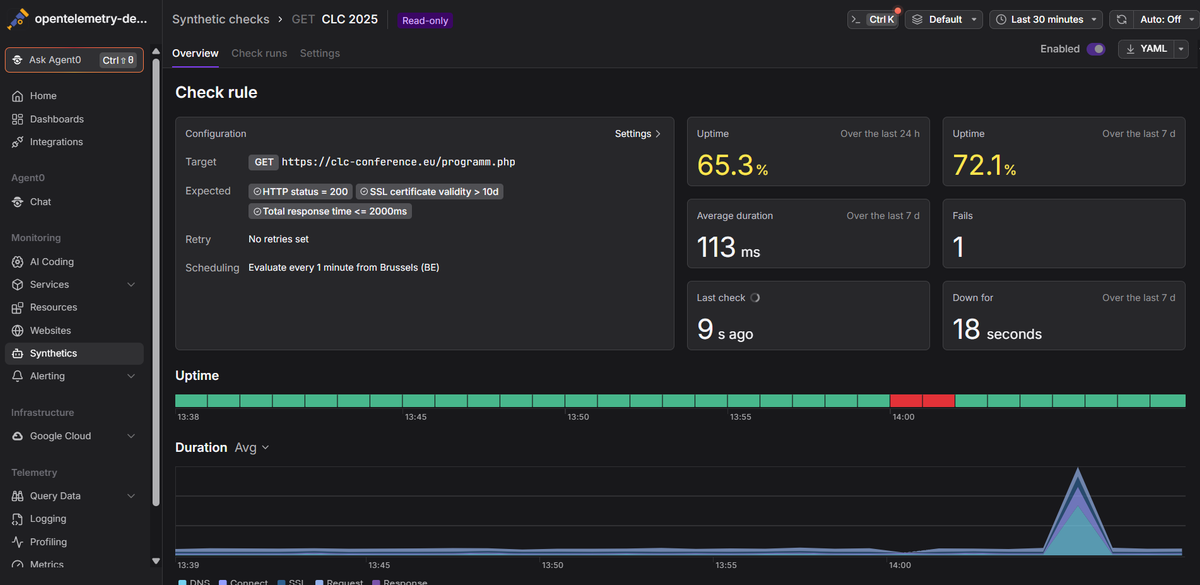Click the Chat agent icon in the sidebar
Image resolution: width=1200 pixels, height=585 pixels.
click(x=18, y=202)
